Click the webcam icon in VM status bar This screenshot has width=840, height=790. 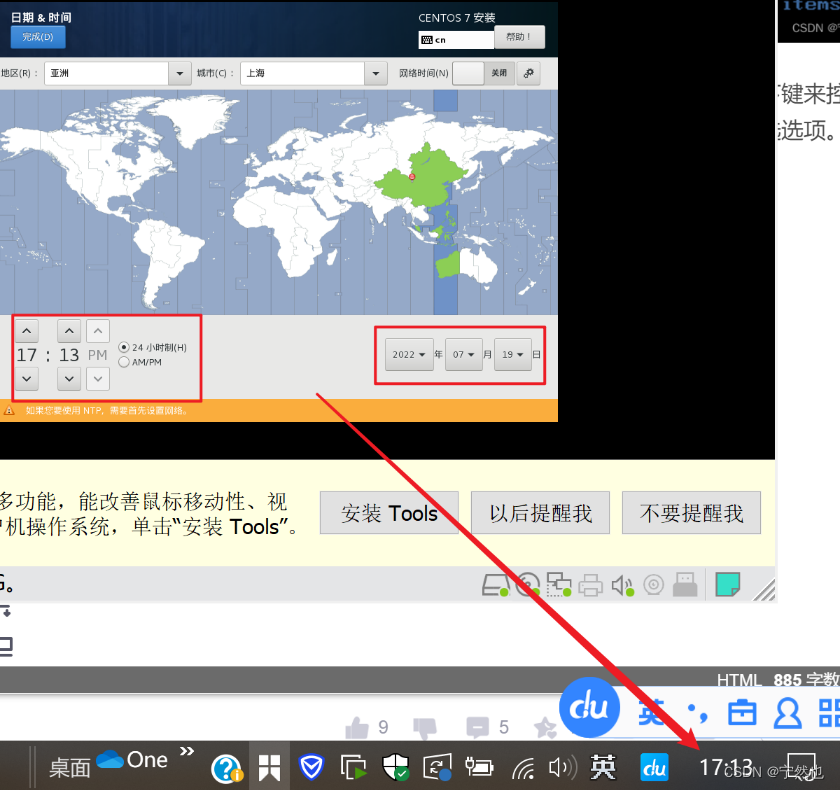652,585
